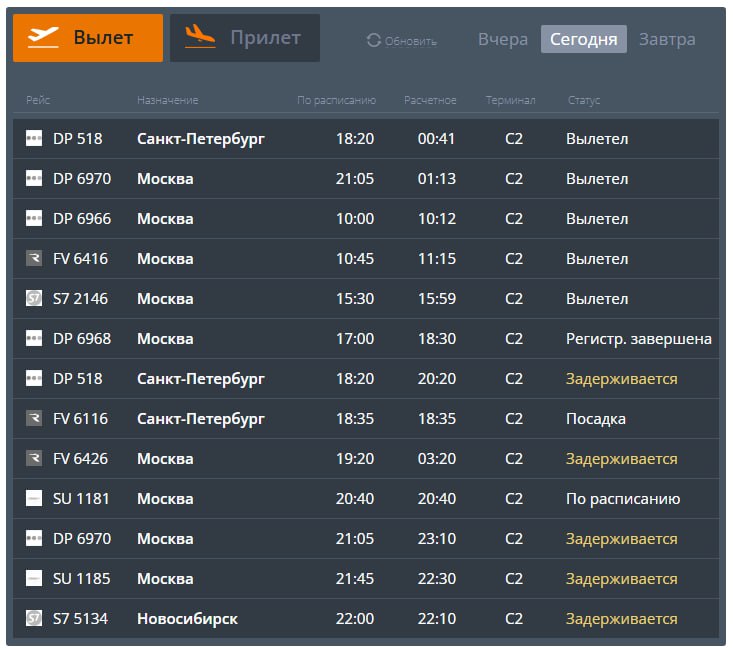This screenshot has height=650, width=733.
Task: Click the S7 logo for flight S7 5134
Action: pyautogui.click(x=34, y=619)
